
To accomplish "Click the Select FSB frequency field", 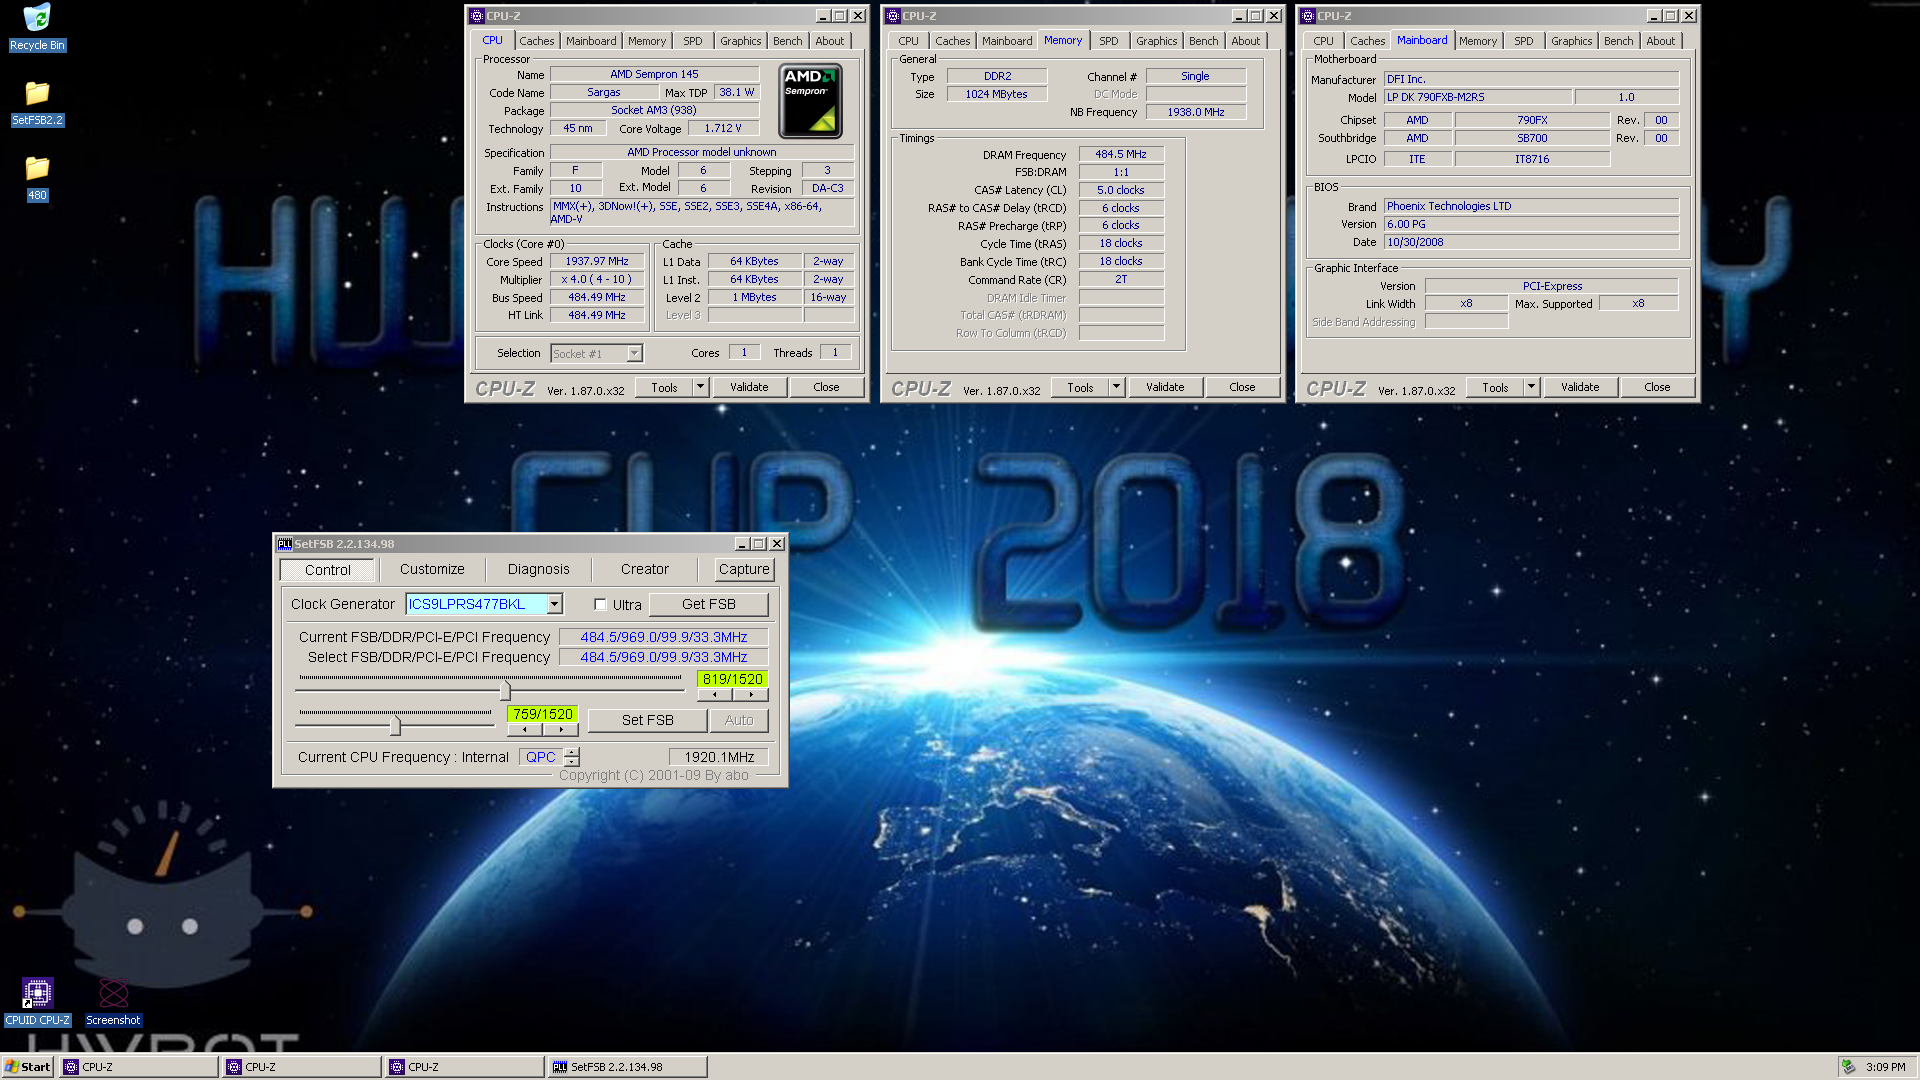I will [x=663, y=657].
